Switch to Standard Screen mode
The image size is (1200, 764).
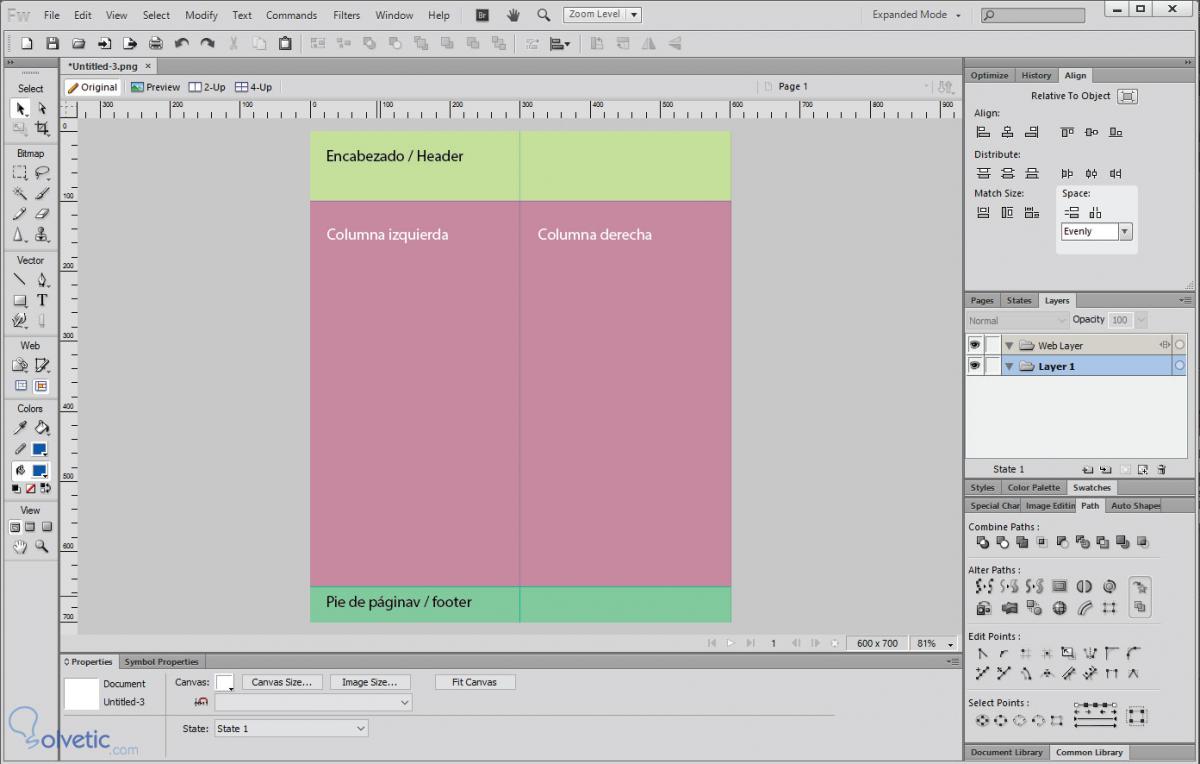click(15, 527)
